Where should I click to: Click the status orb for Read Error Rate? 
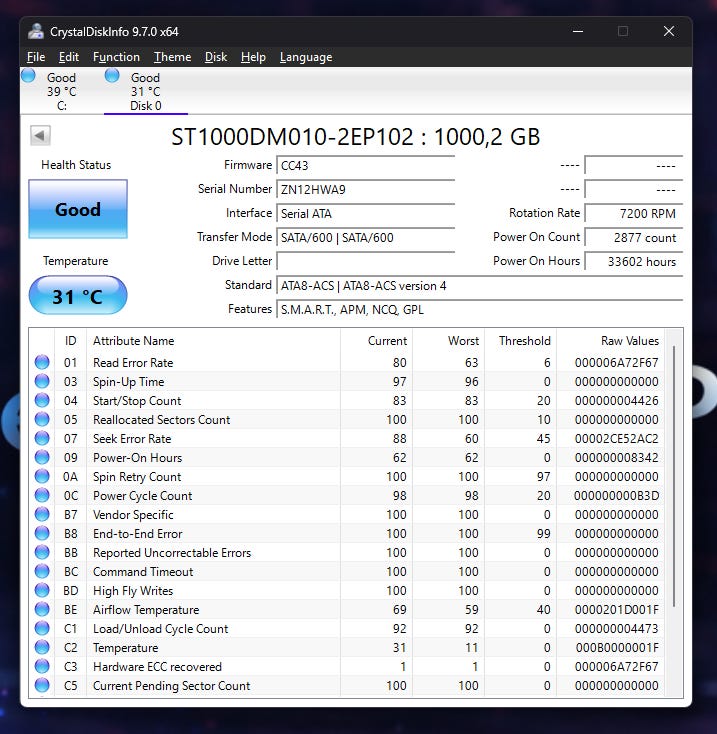pos(42,362)
